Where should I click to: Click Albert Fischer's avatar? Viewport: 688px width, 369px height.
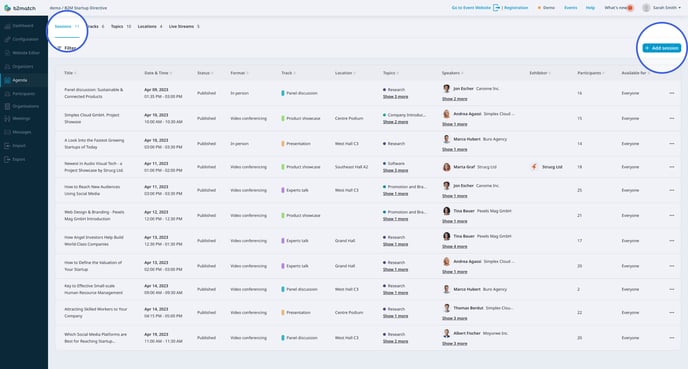(446, 333)
